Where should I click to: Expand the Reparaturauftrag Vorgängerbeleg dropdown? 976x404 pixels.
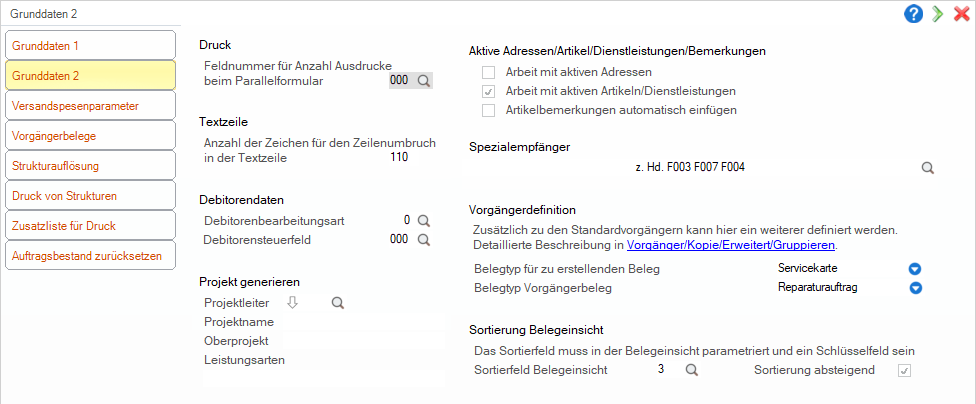coord(914,288)
